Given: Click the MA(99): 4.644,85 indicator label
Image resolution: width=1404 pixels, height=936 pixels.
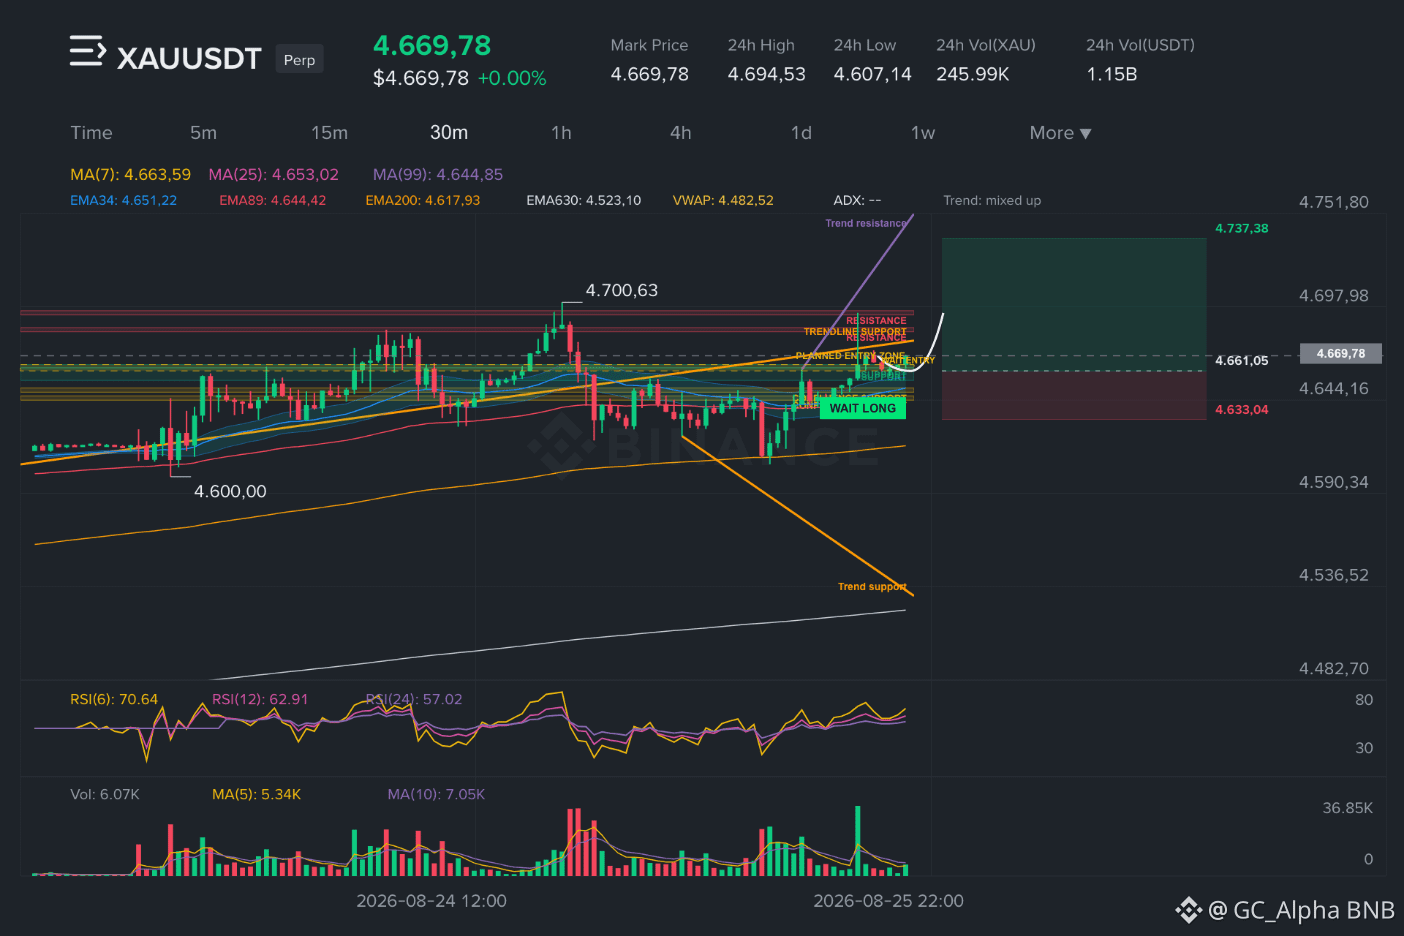Looking at the screenshot, I should pos(438,175).
